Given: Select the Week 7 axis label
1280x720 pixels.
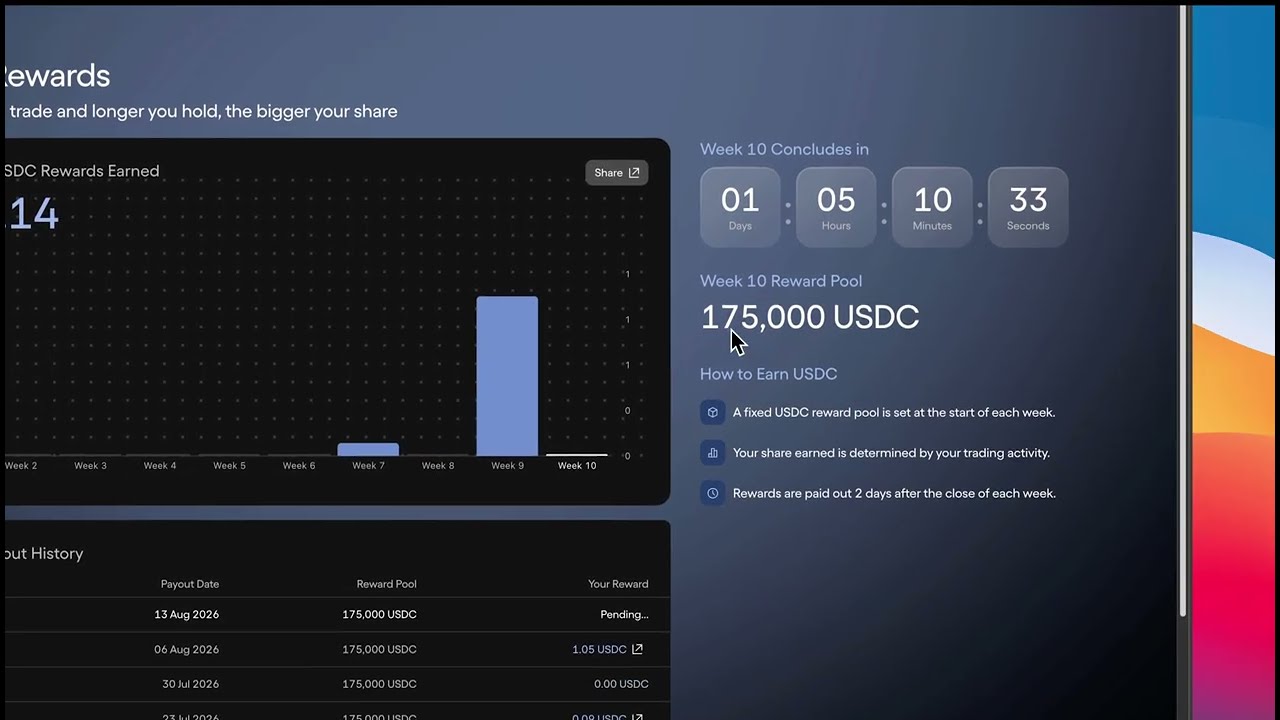Looking at the screenshot, I should pyautogui.click(x=368, y=466).
